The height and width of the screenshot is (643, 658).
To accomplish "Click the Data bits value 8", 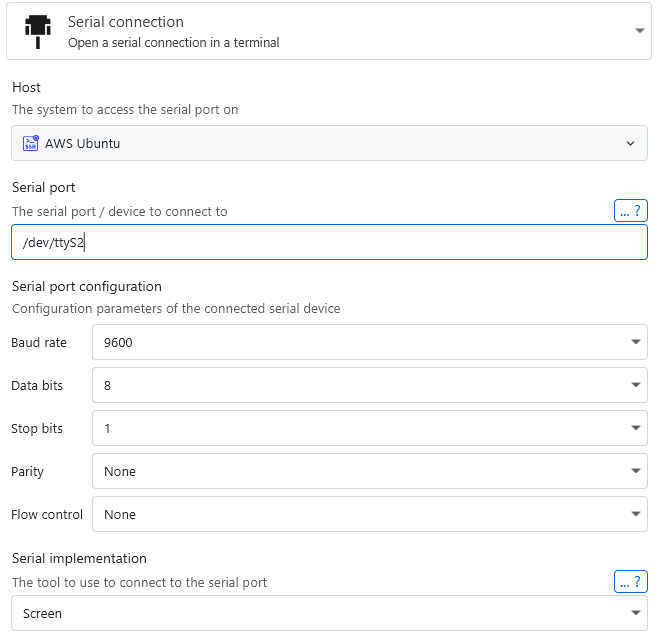I will click(108, 386).
